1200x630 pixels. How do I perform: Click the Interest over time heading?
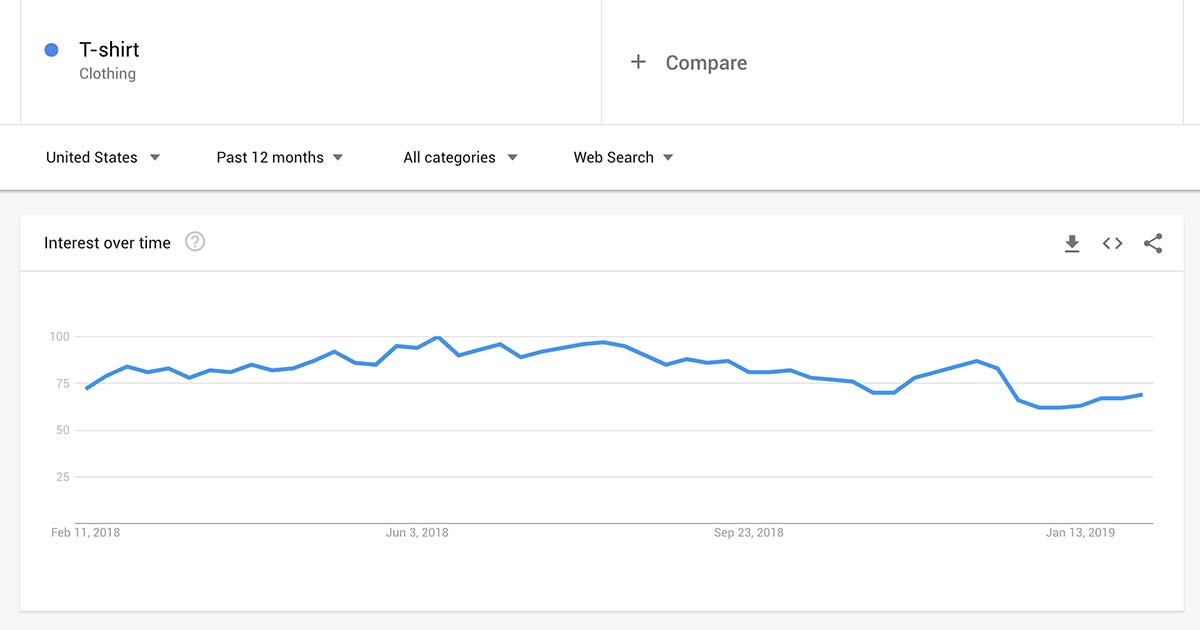tap(107, 243)
